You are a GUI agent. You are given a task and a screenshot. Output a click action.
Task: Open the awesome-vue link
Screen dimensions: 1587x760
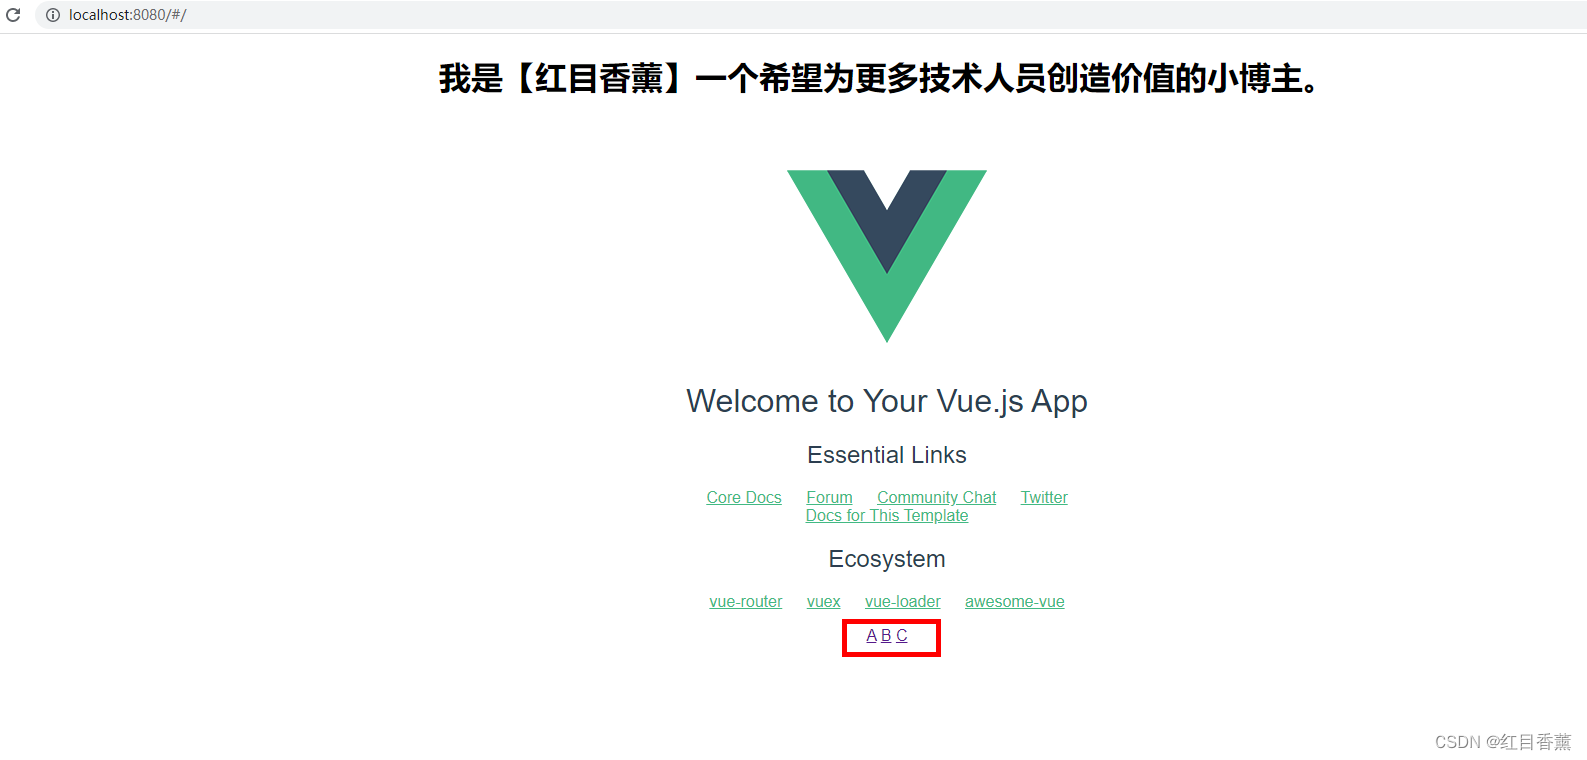tap(1014, 601)
